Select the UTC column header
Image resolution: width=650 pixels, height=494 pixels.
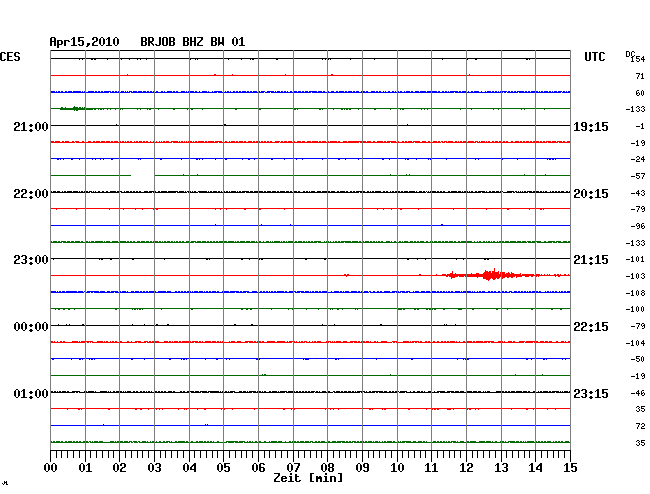click(594, 57)
